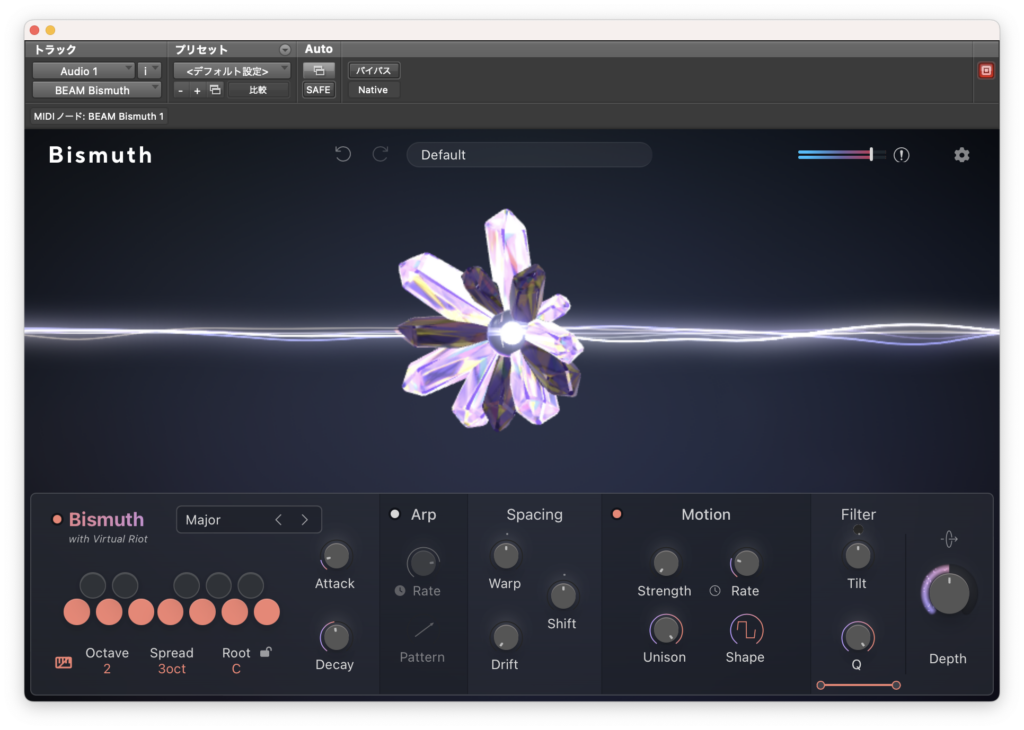Click the Warp knob
This screenshot has width=1024, height=730.
coord(505,556)
